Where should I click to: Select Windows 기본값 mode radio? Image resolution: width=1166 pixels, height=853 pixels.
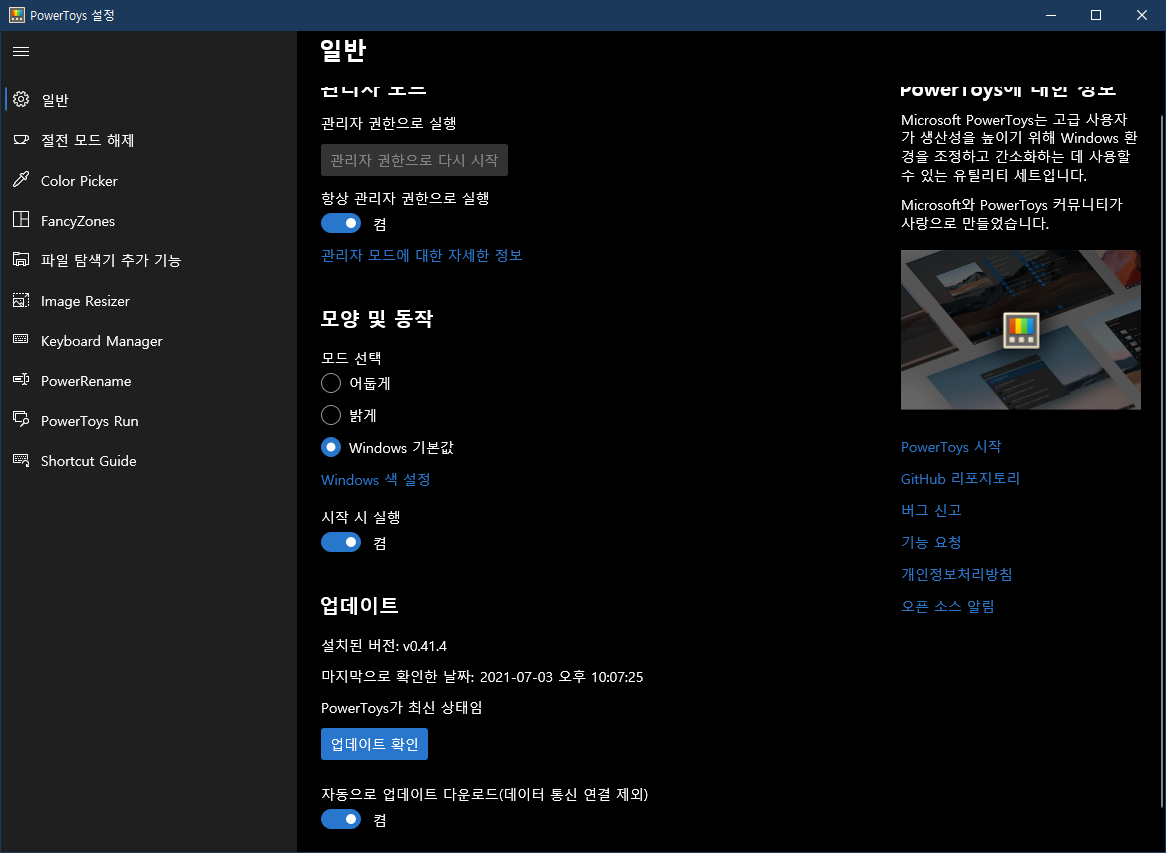coord(331,447)
